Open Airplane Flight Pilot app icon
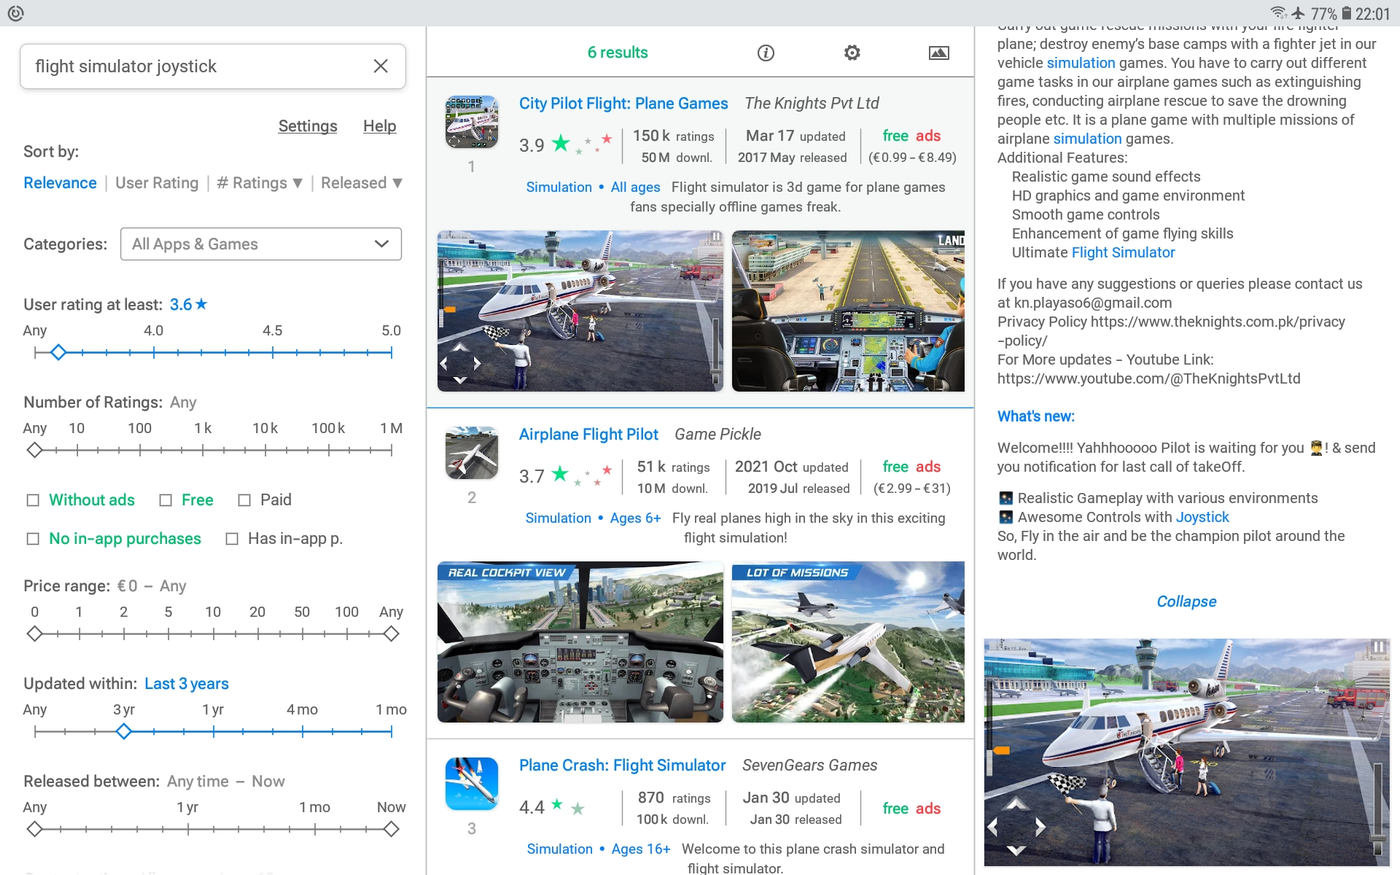This screenshot has height=875, width=1400. [472, 453]
